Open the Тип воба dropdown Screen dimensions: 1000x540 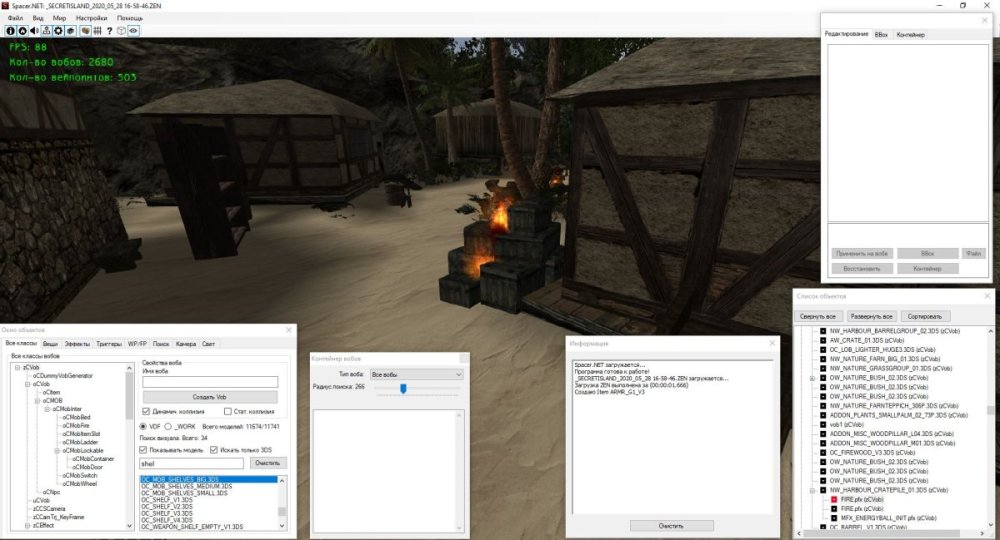point(415,374)
